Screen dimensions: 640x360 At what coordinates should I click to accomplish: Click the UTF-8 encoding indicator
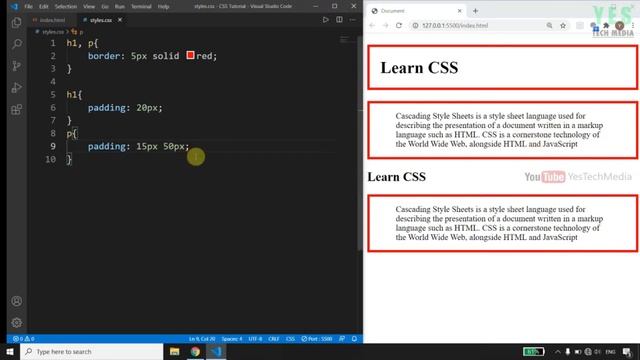click(256, 339)
